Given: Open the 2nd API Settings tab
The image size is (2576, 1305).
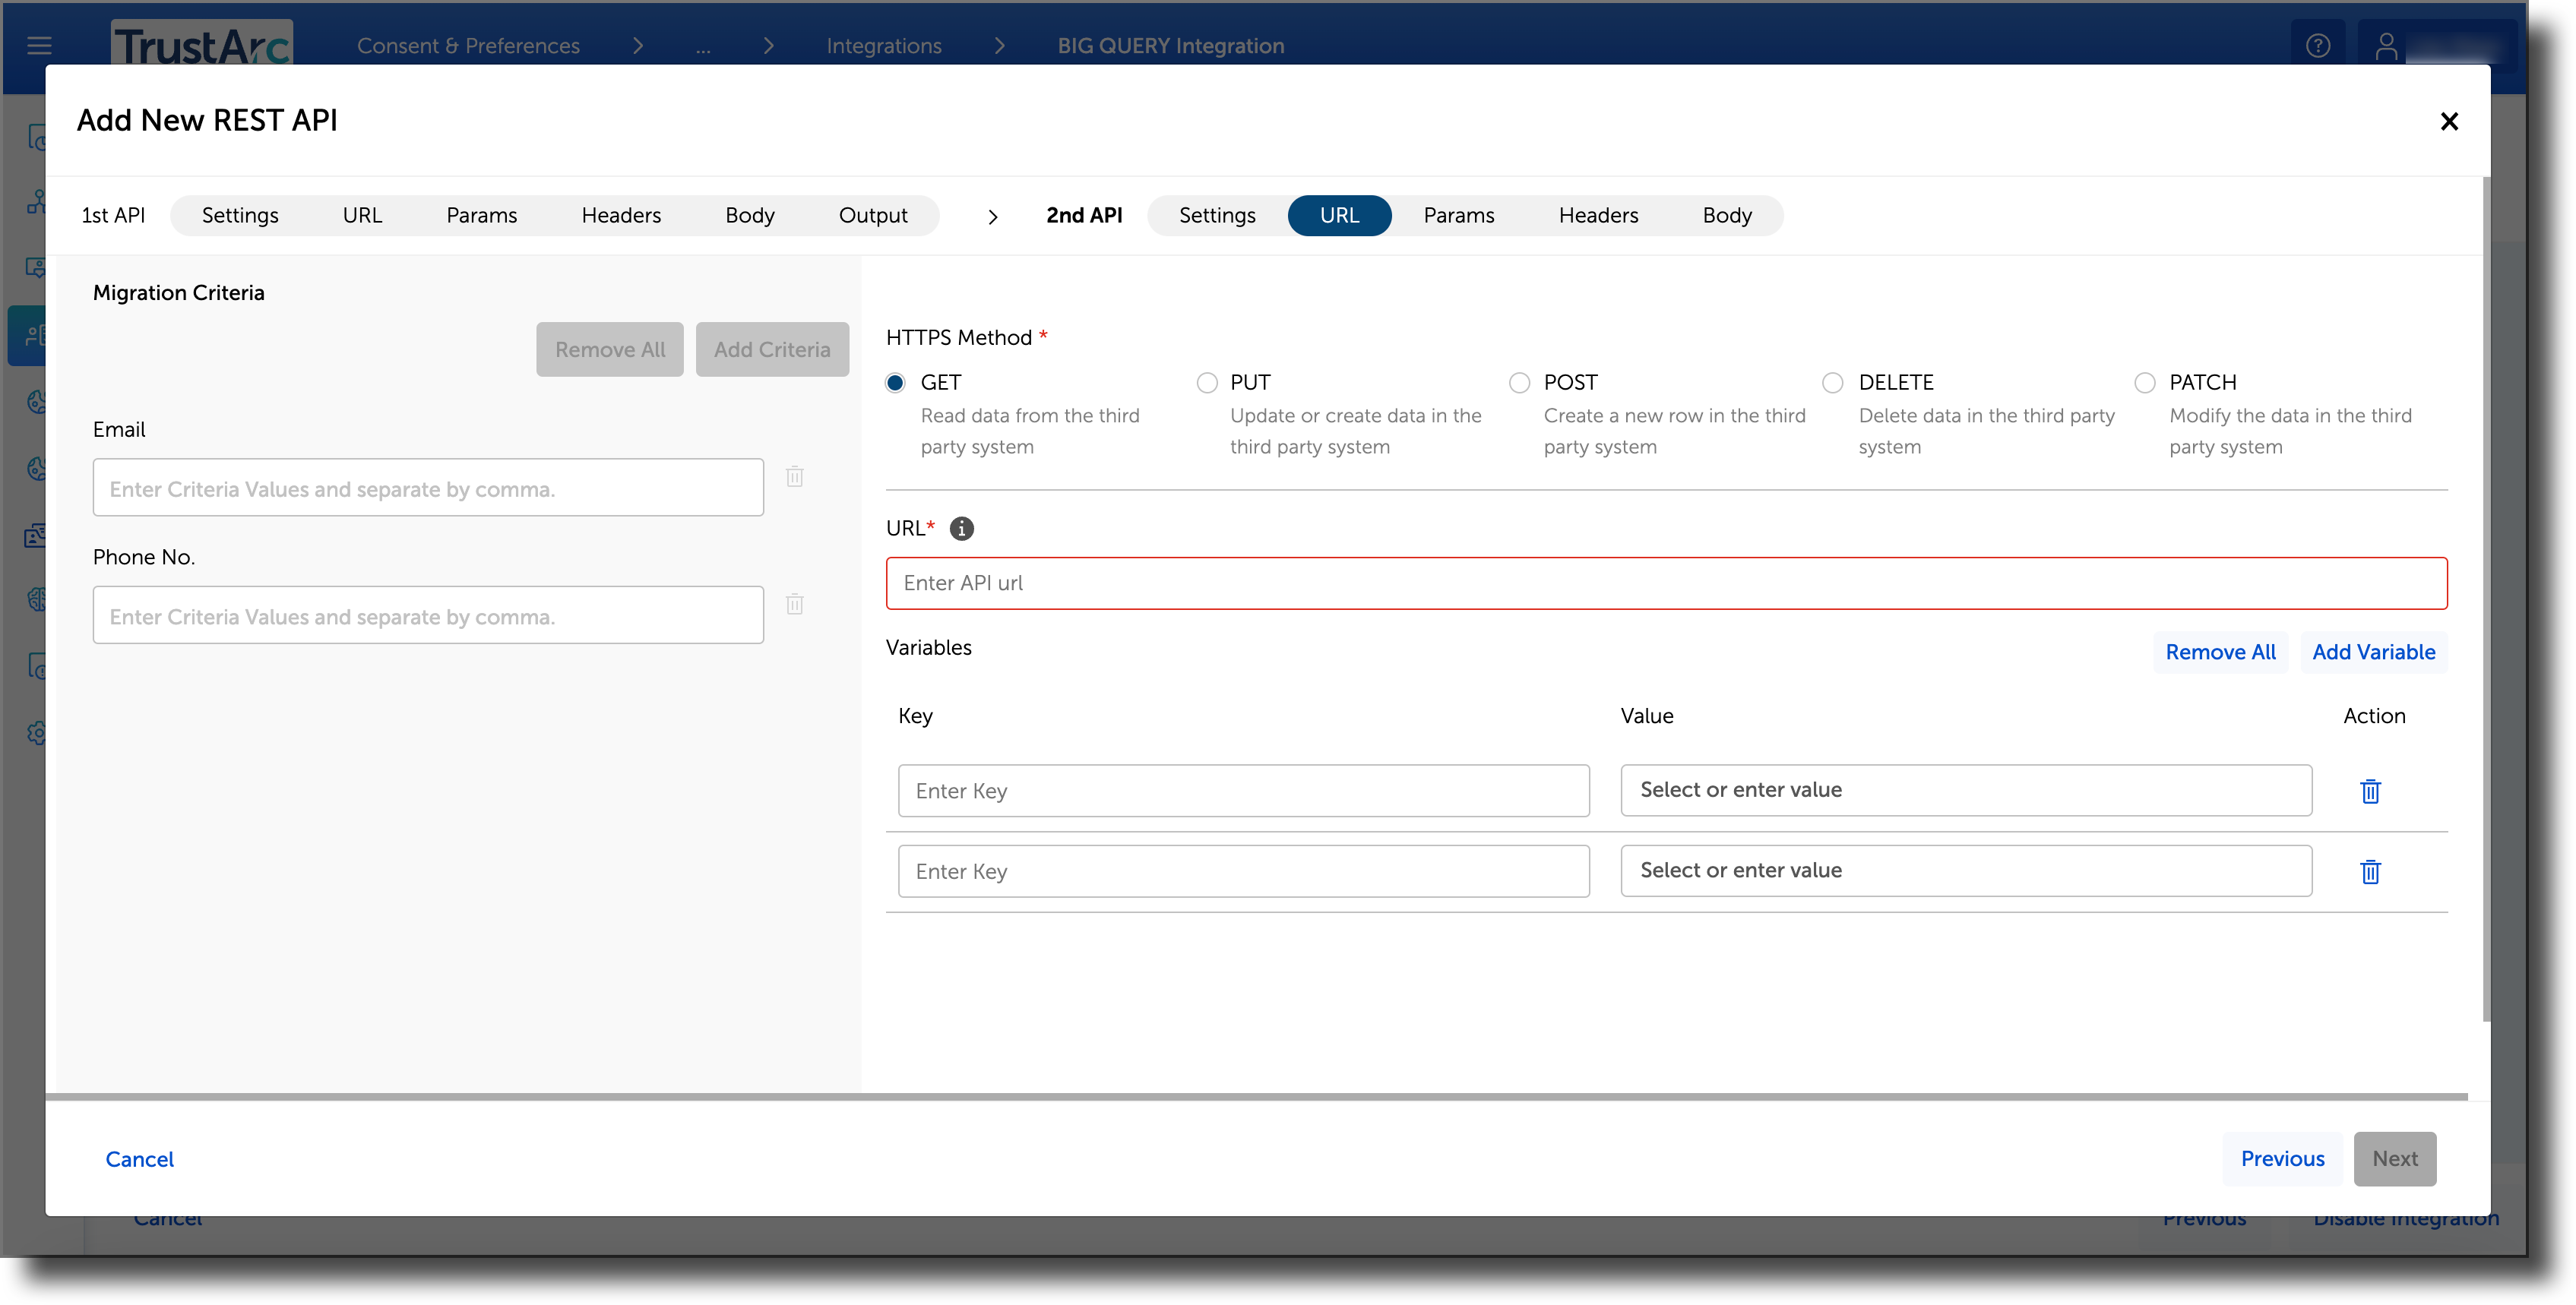Looking at the screenshot, I should 1217,216.
